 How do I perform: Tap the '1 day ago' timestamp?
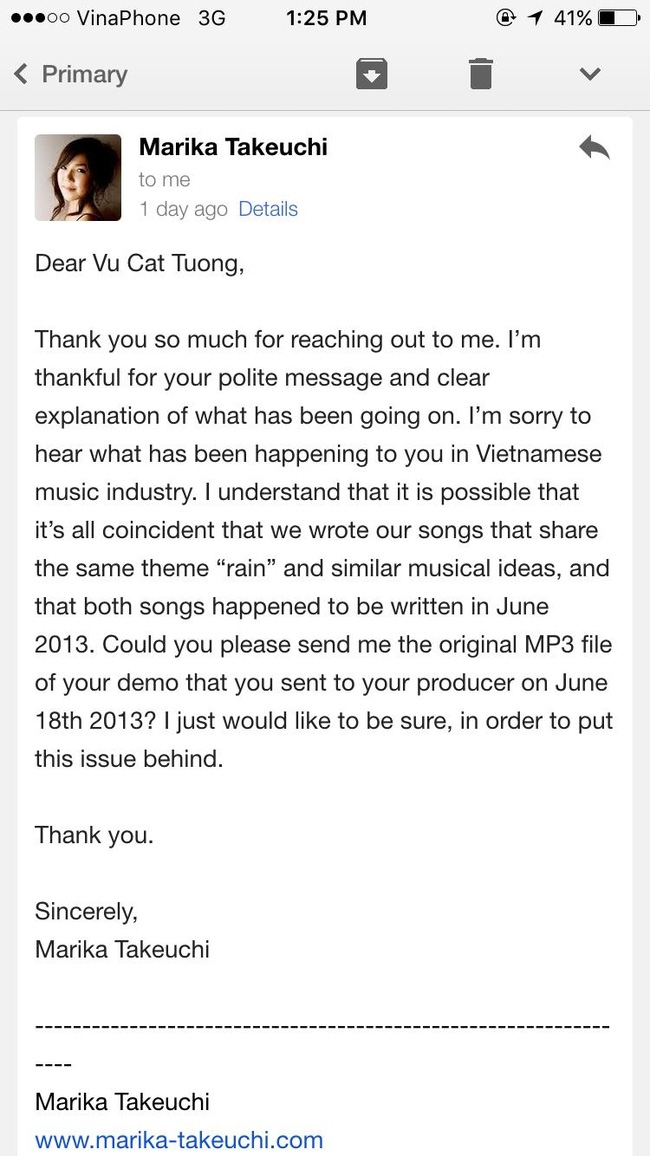pyautogui.click(x=184, y=209)
